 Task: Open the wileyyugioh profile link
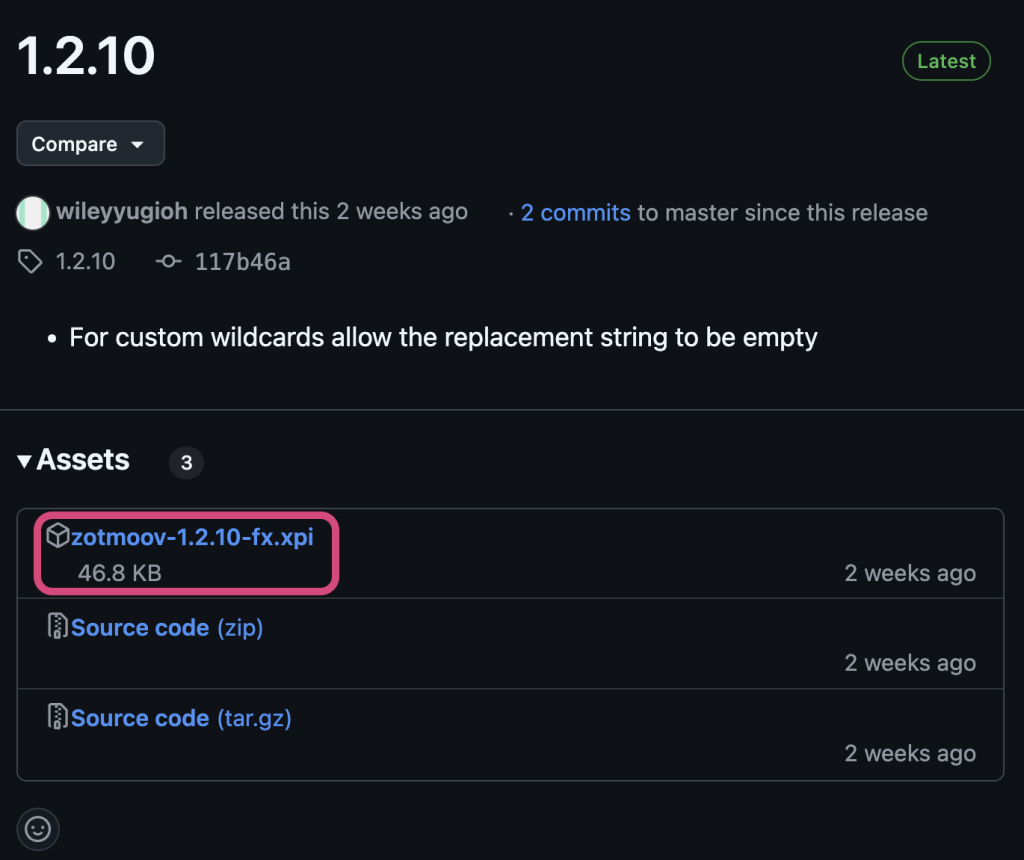click(122, 212)
